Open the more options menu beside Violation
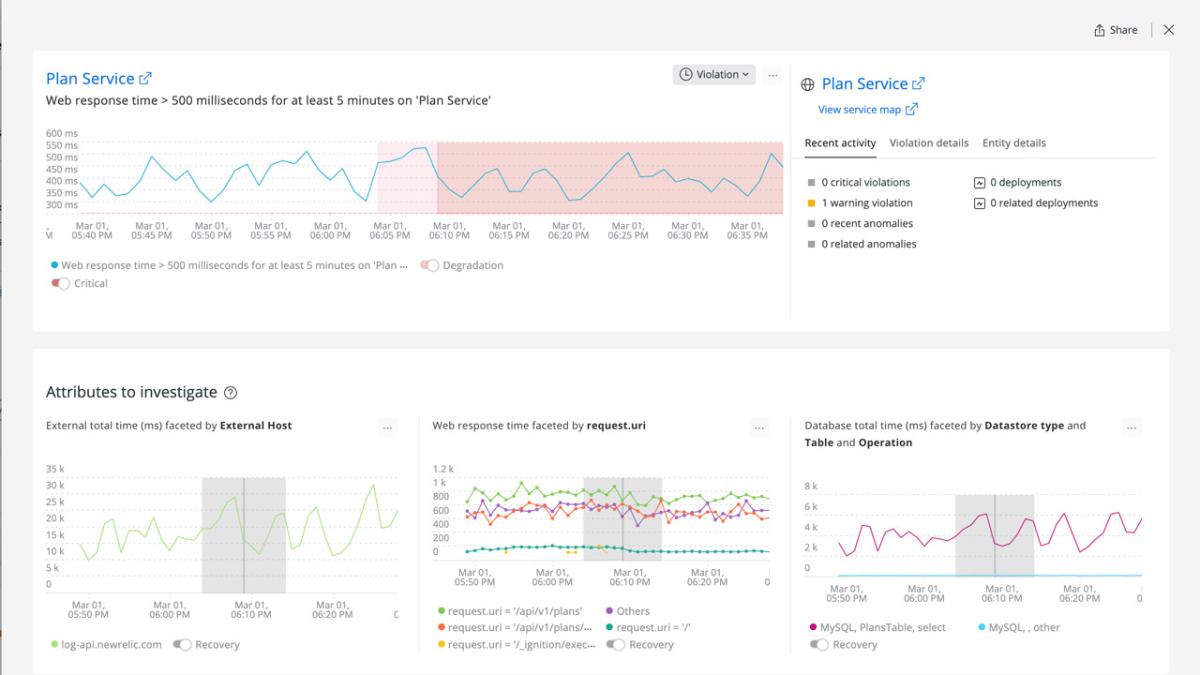Image resolution: width=1200 pixels, height=675 pixels. click(773, 75)
